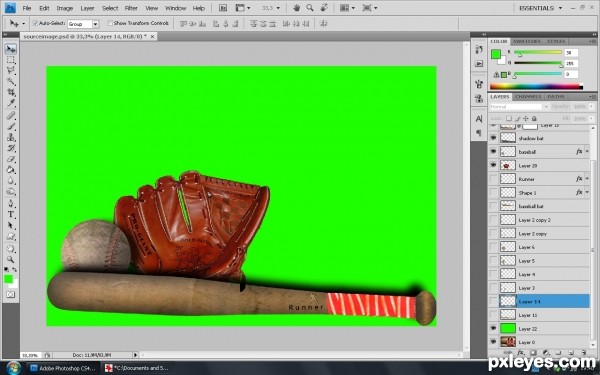The width and height of the screenshot is (600, 375).
Task: Open the C:/Documents and S... taskbar window
Action: (137, 368)
